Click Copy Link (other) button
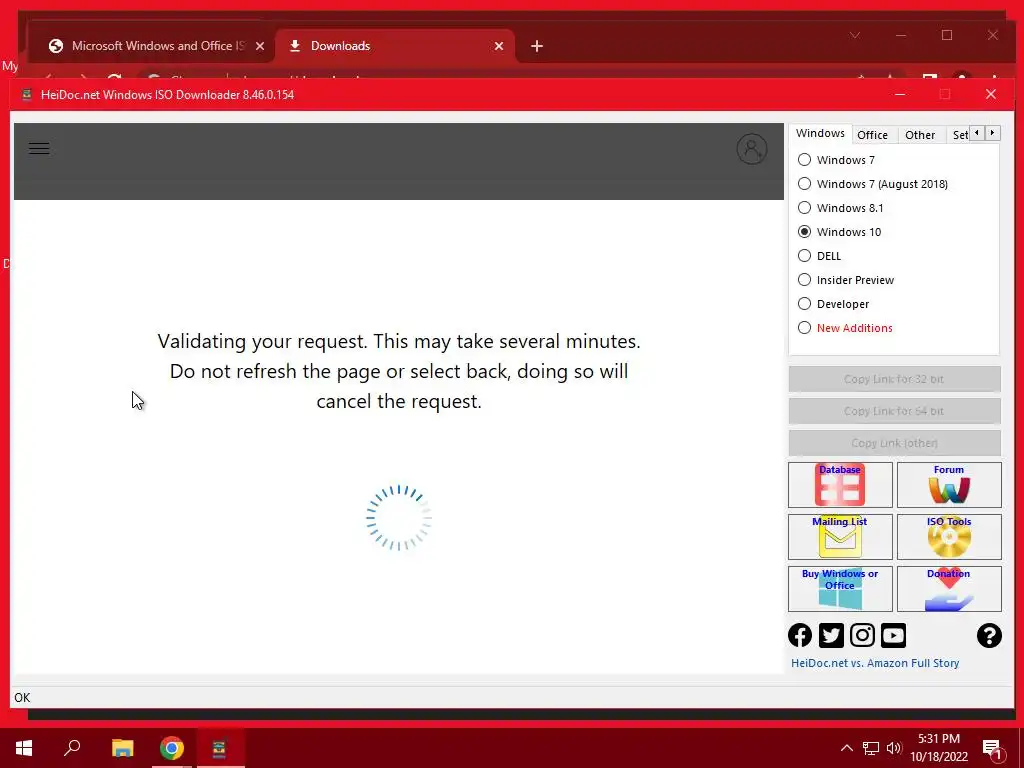The width and height of the screenshot is (1024, 768). coord(894,443)
